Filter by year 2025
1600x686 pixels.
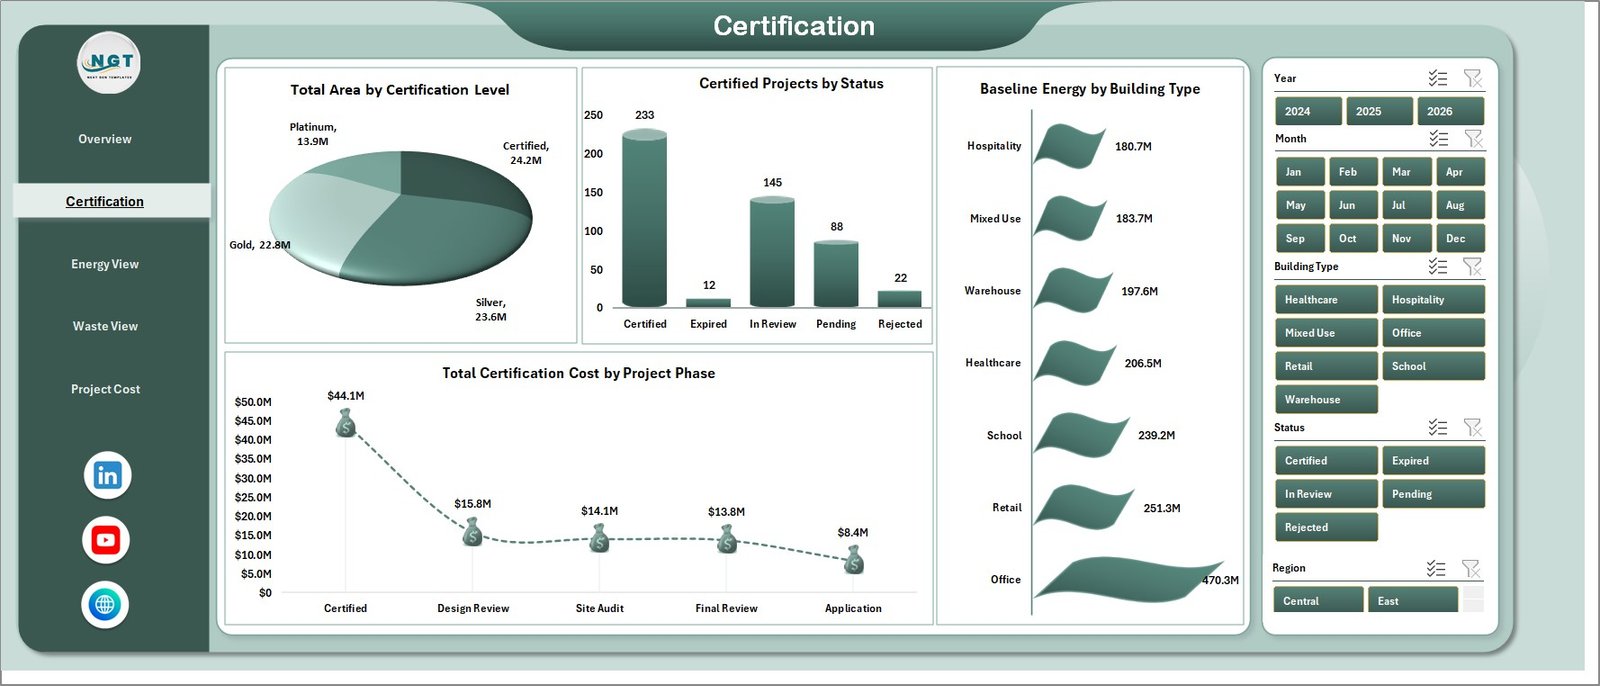1379,111
